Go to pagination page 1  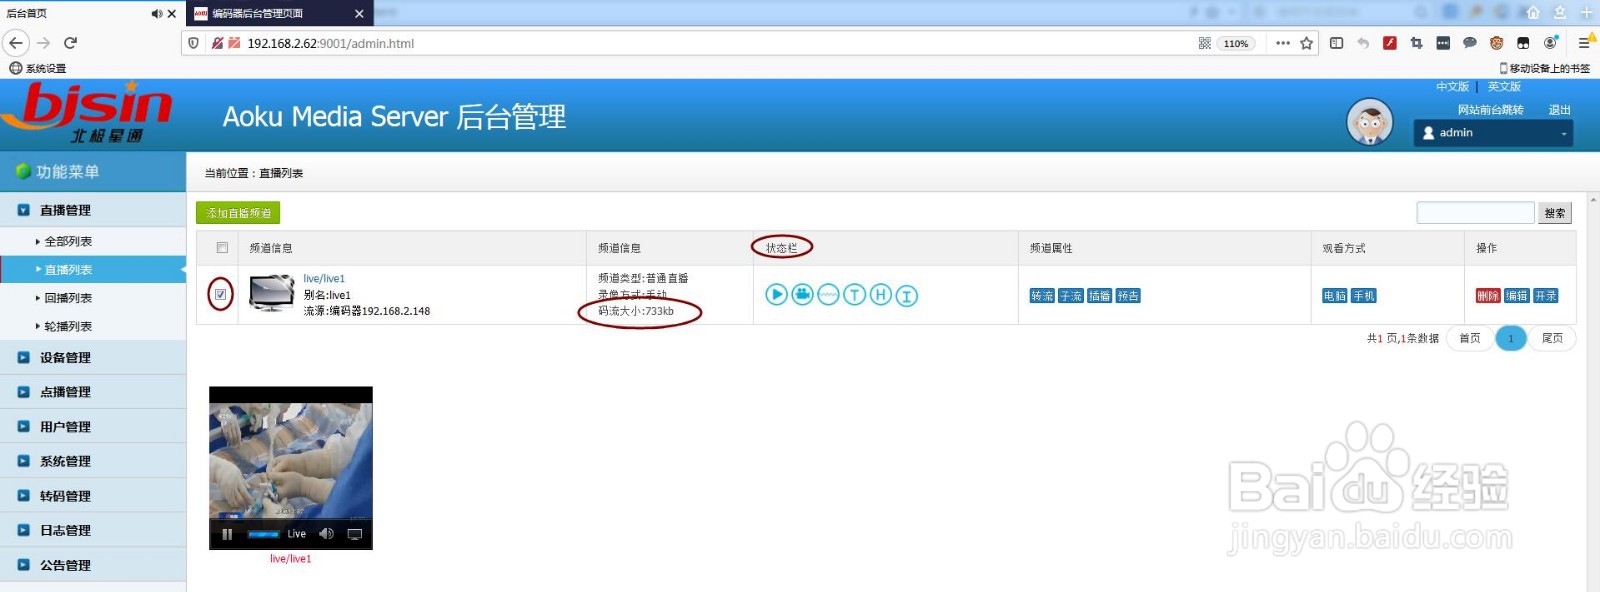click(x=1511, y=338)
